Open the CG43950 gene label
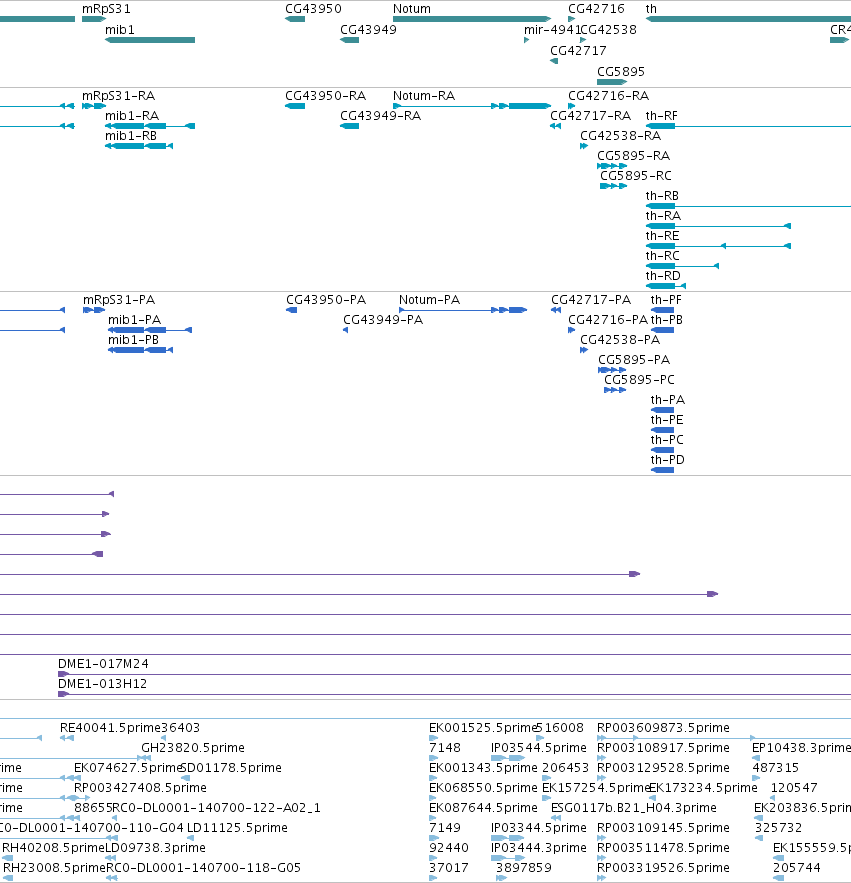 coord(313,9)
